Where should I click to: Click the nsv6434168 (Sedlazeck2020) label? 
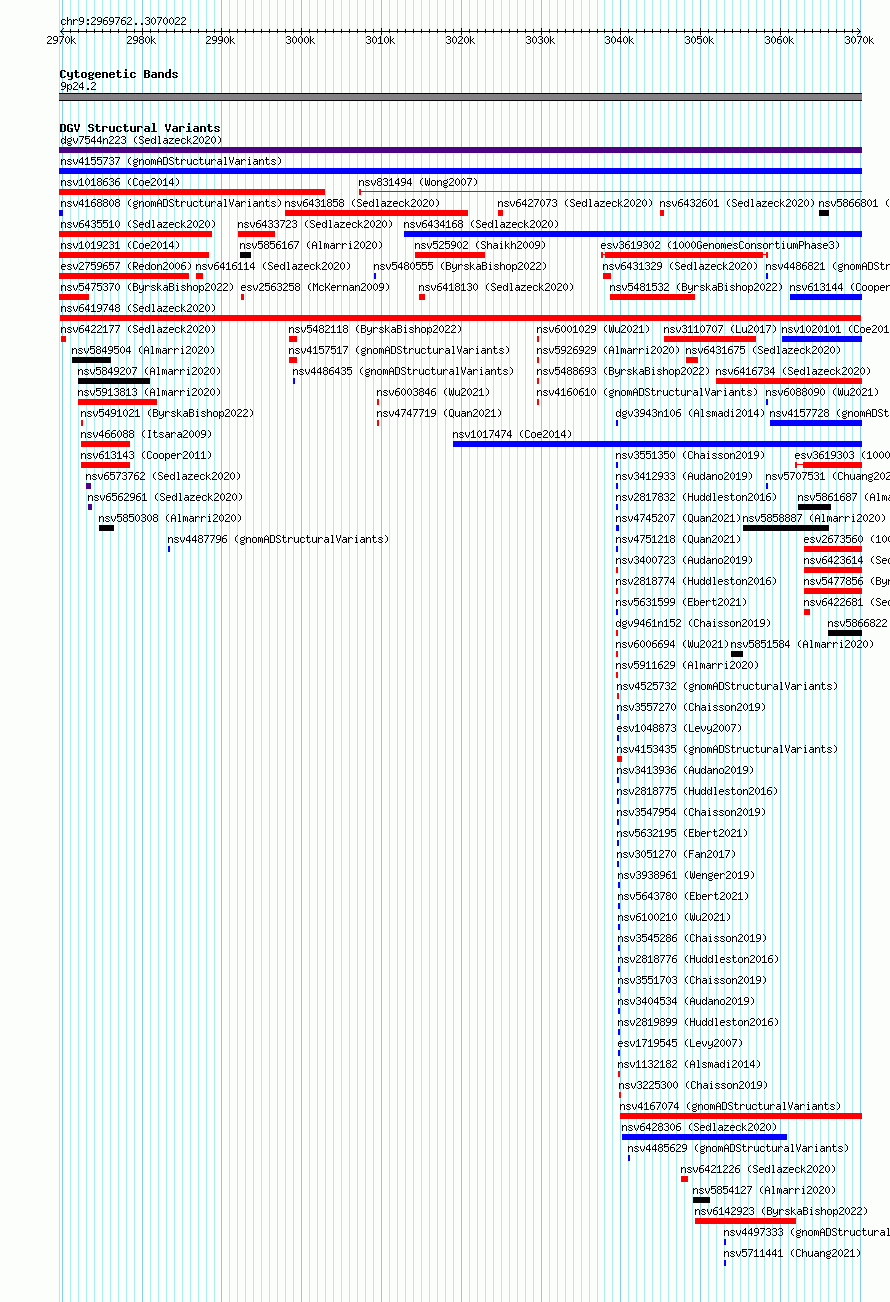(481, 224)
